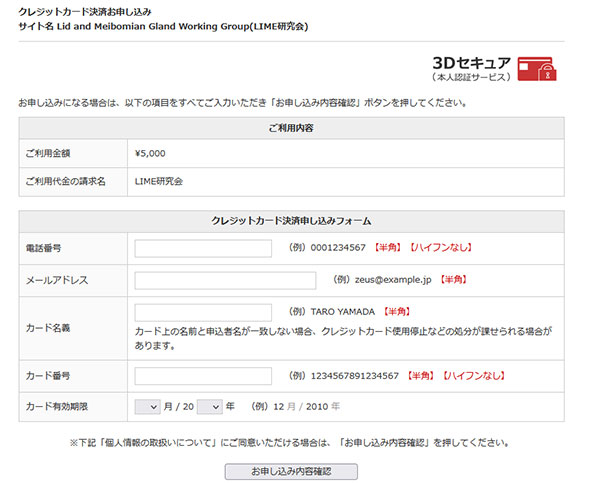
Task: Click the zeus@example.jp example text
Action: 393,280
